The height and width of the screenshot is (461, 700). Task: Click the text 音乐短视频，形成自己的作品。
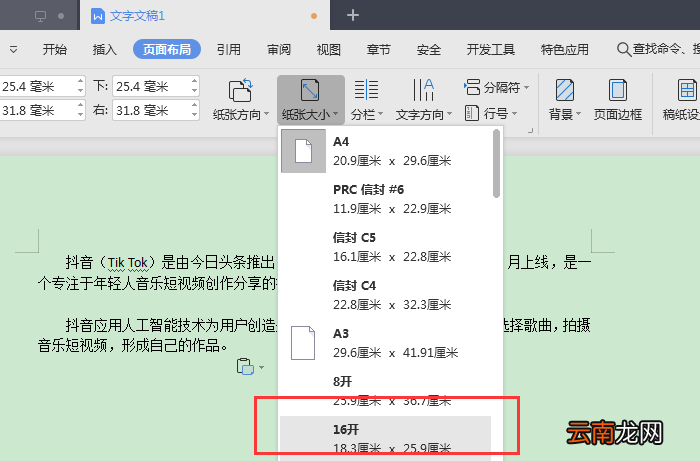tap(135, 345)
